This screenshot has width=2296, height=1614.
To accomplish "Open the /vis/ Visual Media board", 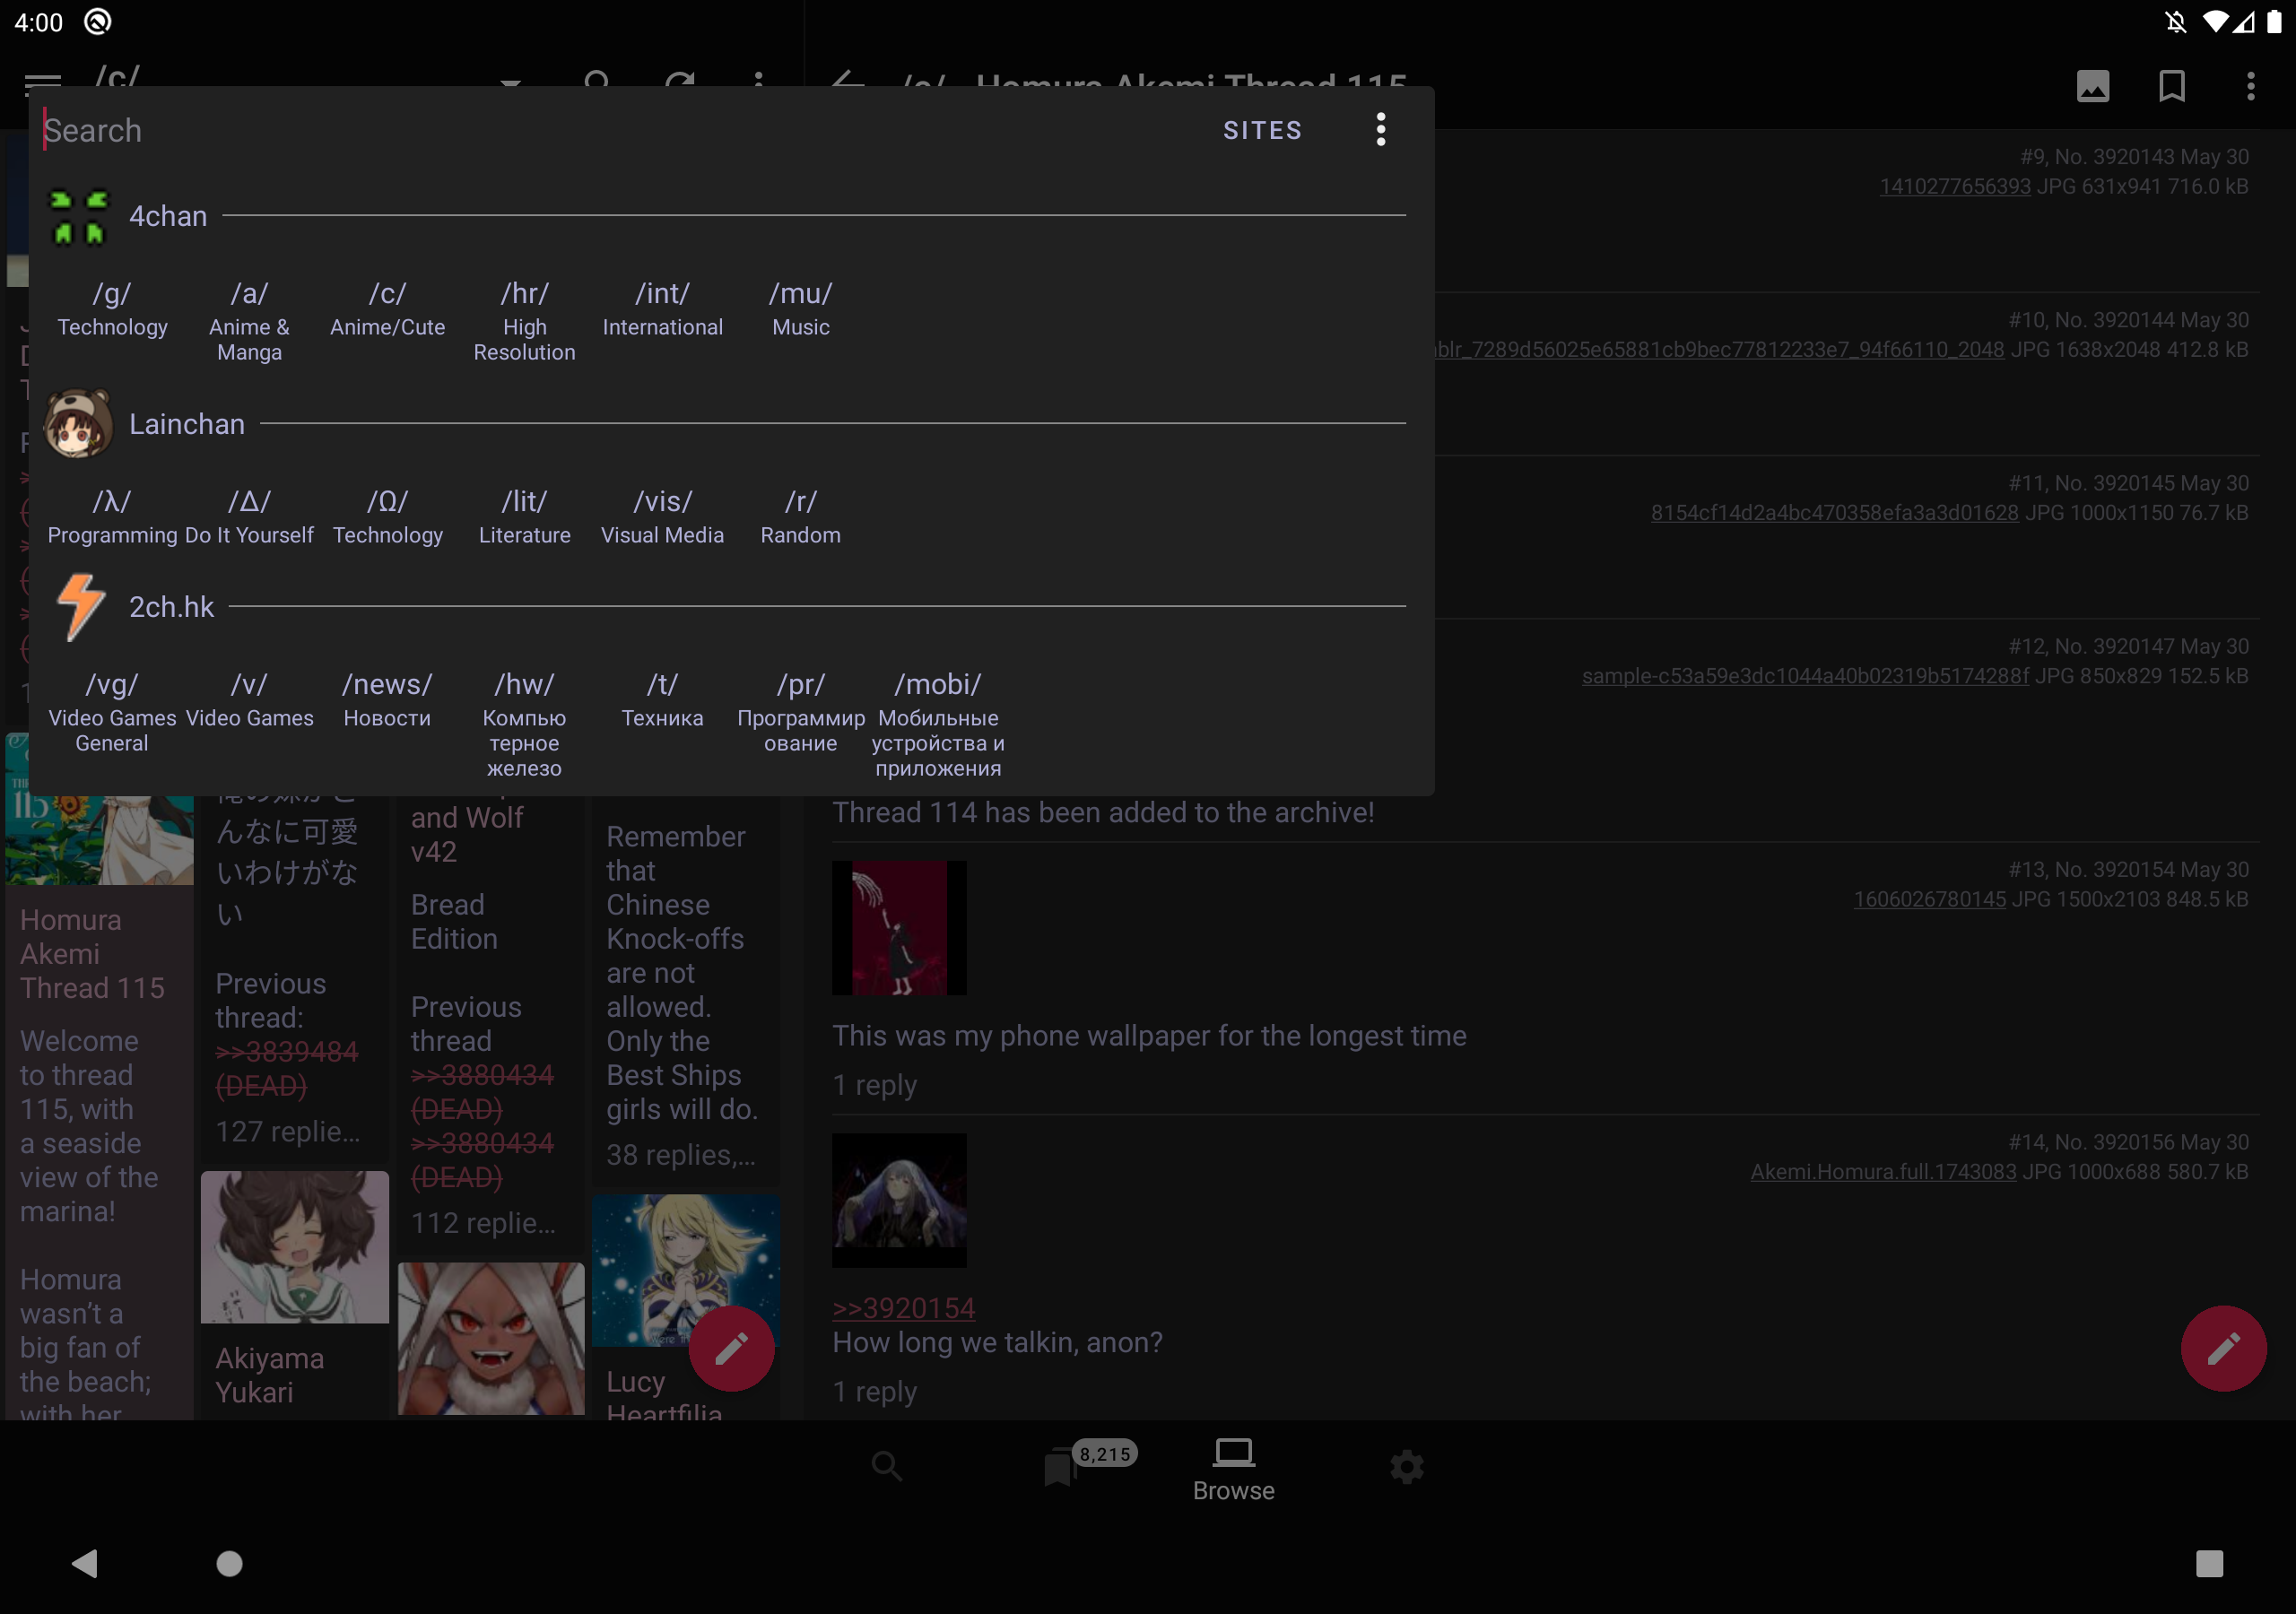I will click(662, 516).
